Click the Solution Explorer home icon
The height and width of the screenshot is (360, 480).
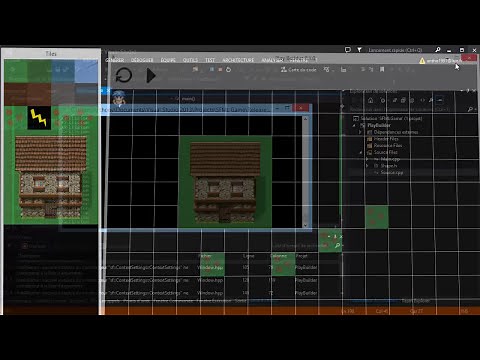(x=371, y=100)
